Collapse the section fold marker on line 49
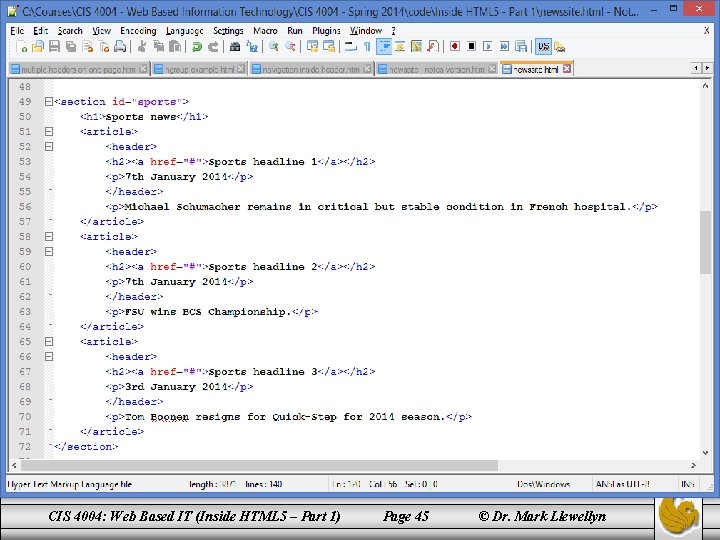This screenshot has width=720, height=540. click(x=49, y=101)
